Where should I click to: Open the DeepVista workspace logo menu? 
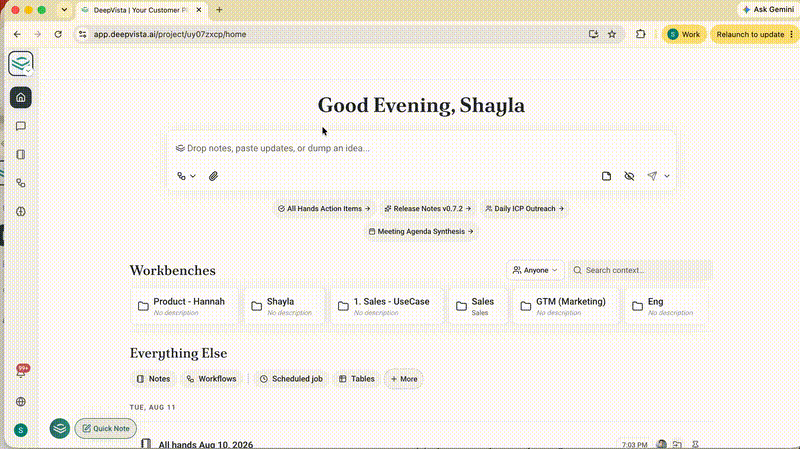21,64
